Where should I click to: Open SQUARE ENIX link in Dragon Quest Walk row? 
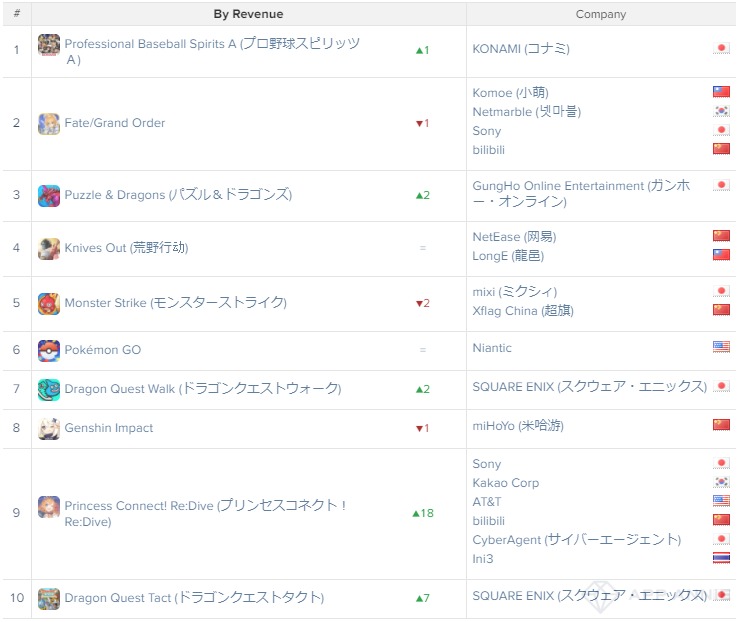pos(590,387)
